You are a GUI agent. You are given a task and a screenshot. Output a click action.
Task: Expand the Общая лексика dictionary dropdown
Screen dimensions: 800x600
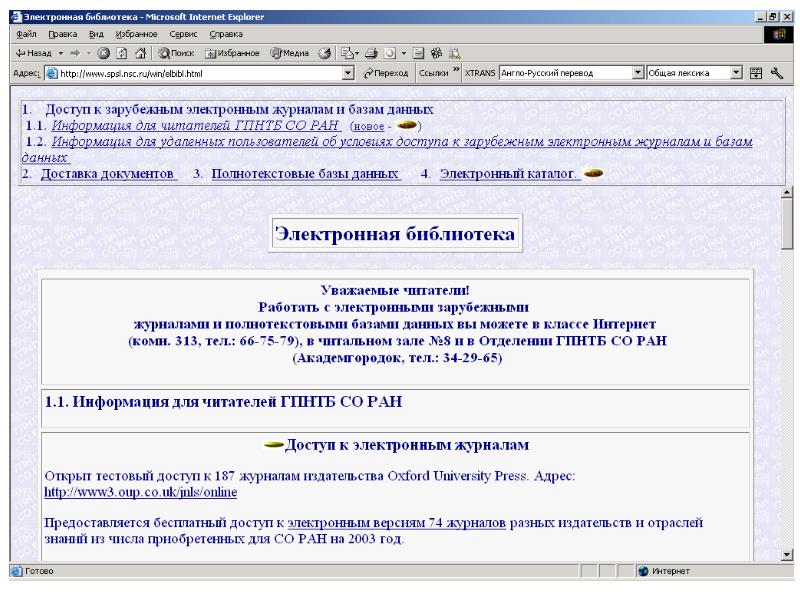(x=737, y=72)
